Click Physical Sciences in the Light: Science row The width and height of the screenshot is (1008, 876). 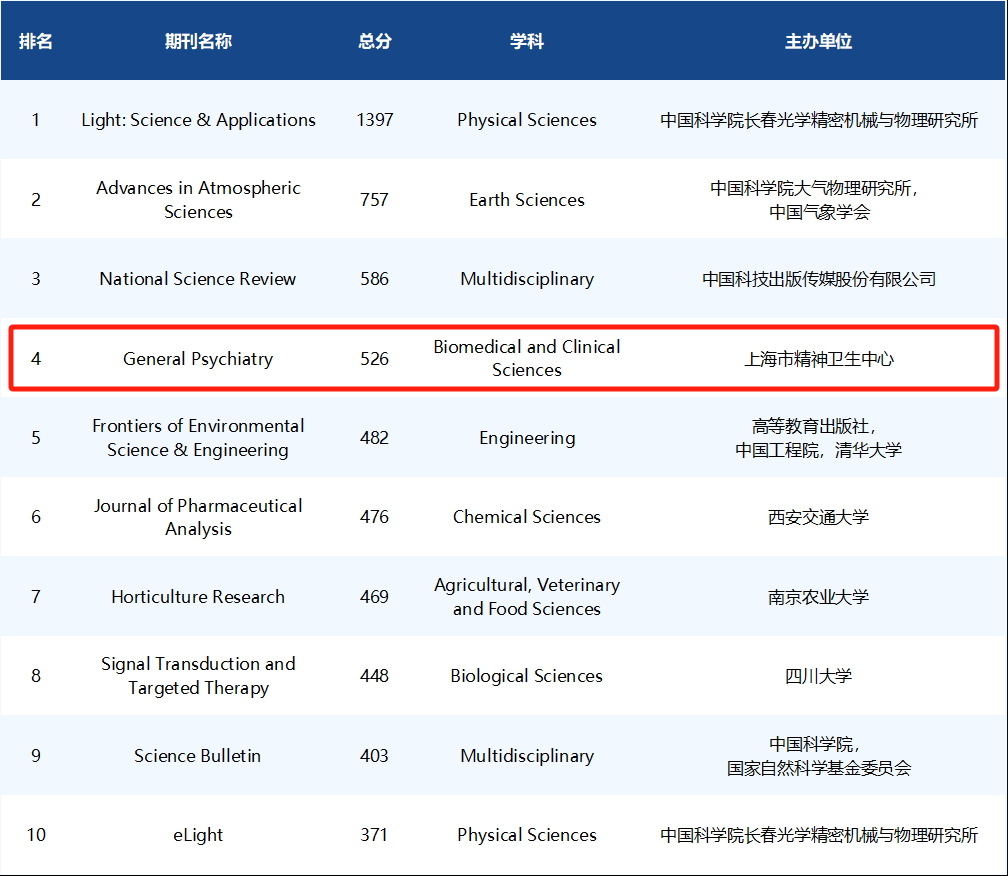pos(526,120)
